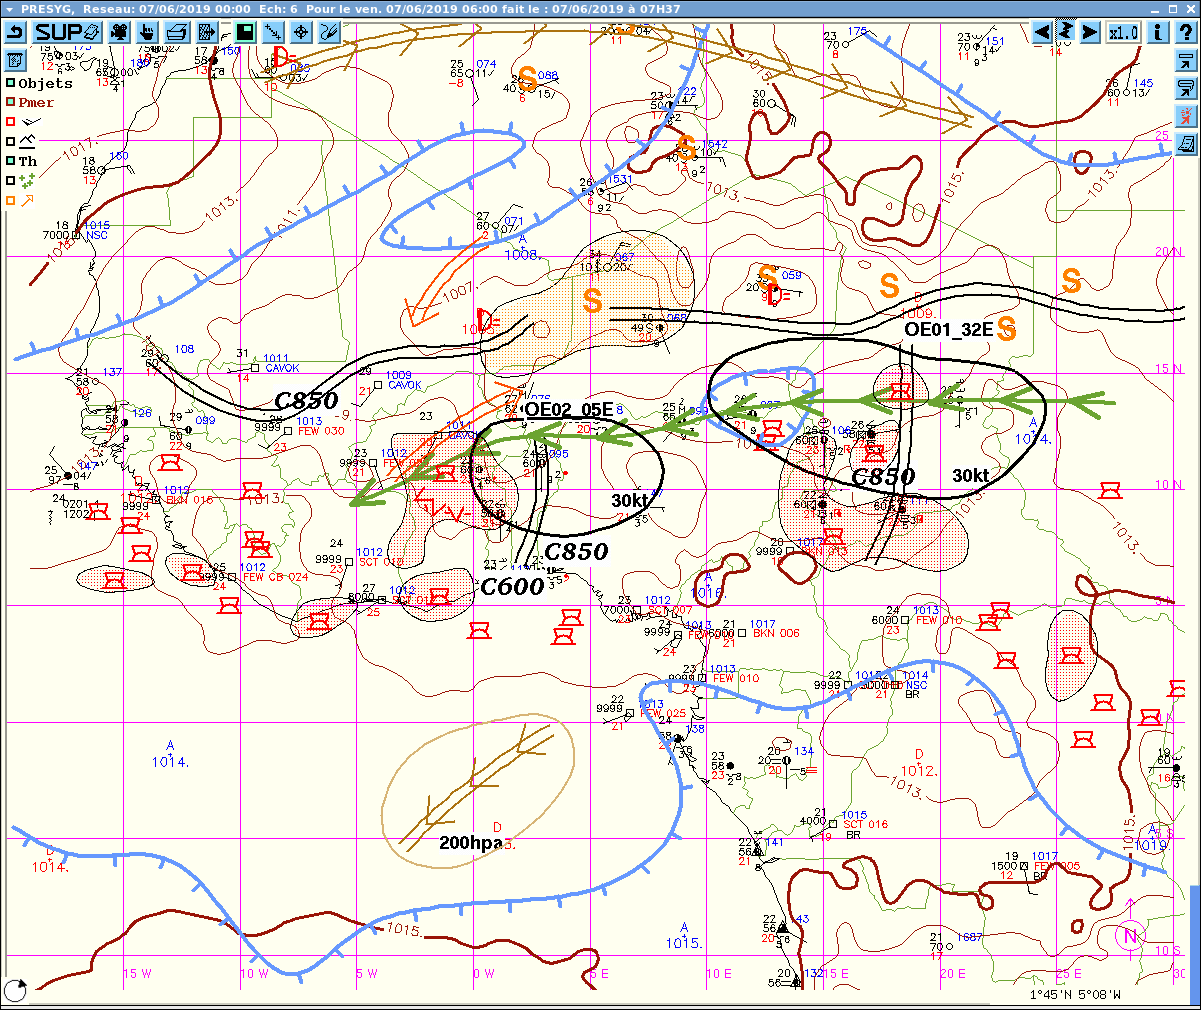Toggle the mountain relief layer checkbox

(11, 141)
